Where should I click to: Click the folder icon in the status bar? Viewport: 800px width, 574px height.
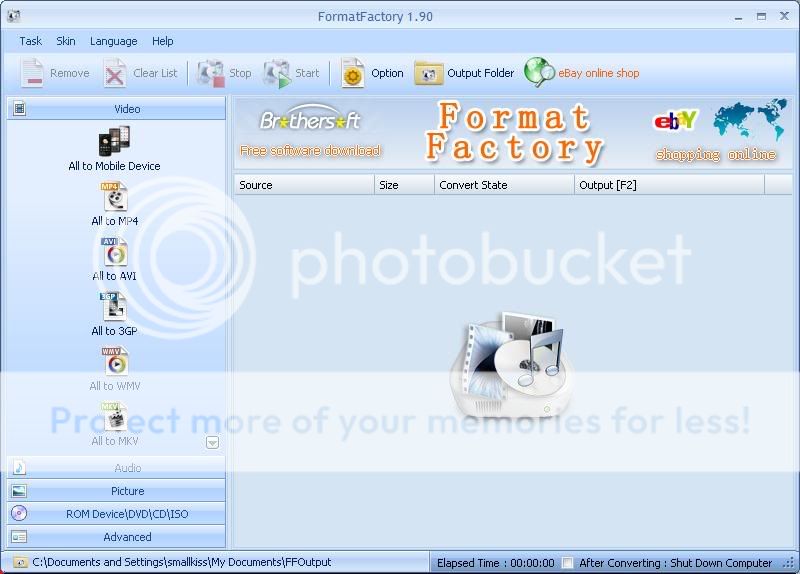coord(20,562)
